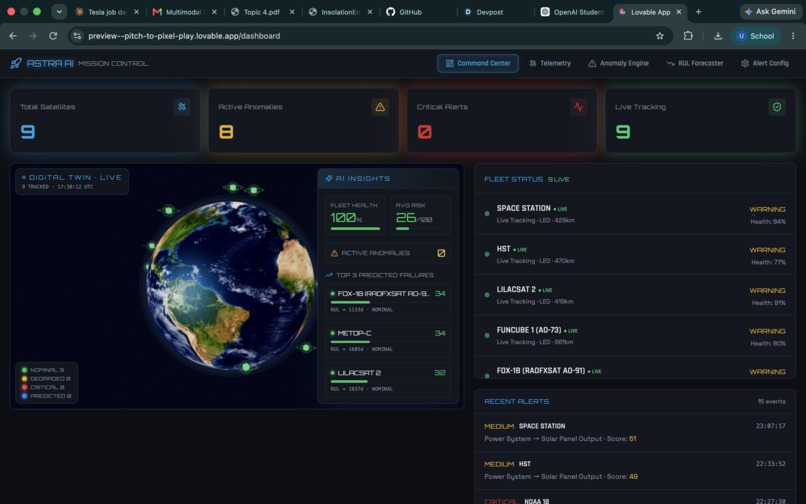This screenshot has height=504, width=806.
Task: Click the Digital Twin Live label
Action: pos(75,177)
